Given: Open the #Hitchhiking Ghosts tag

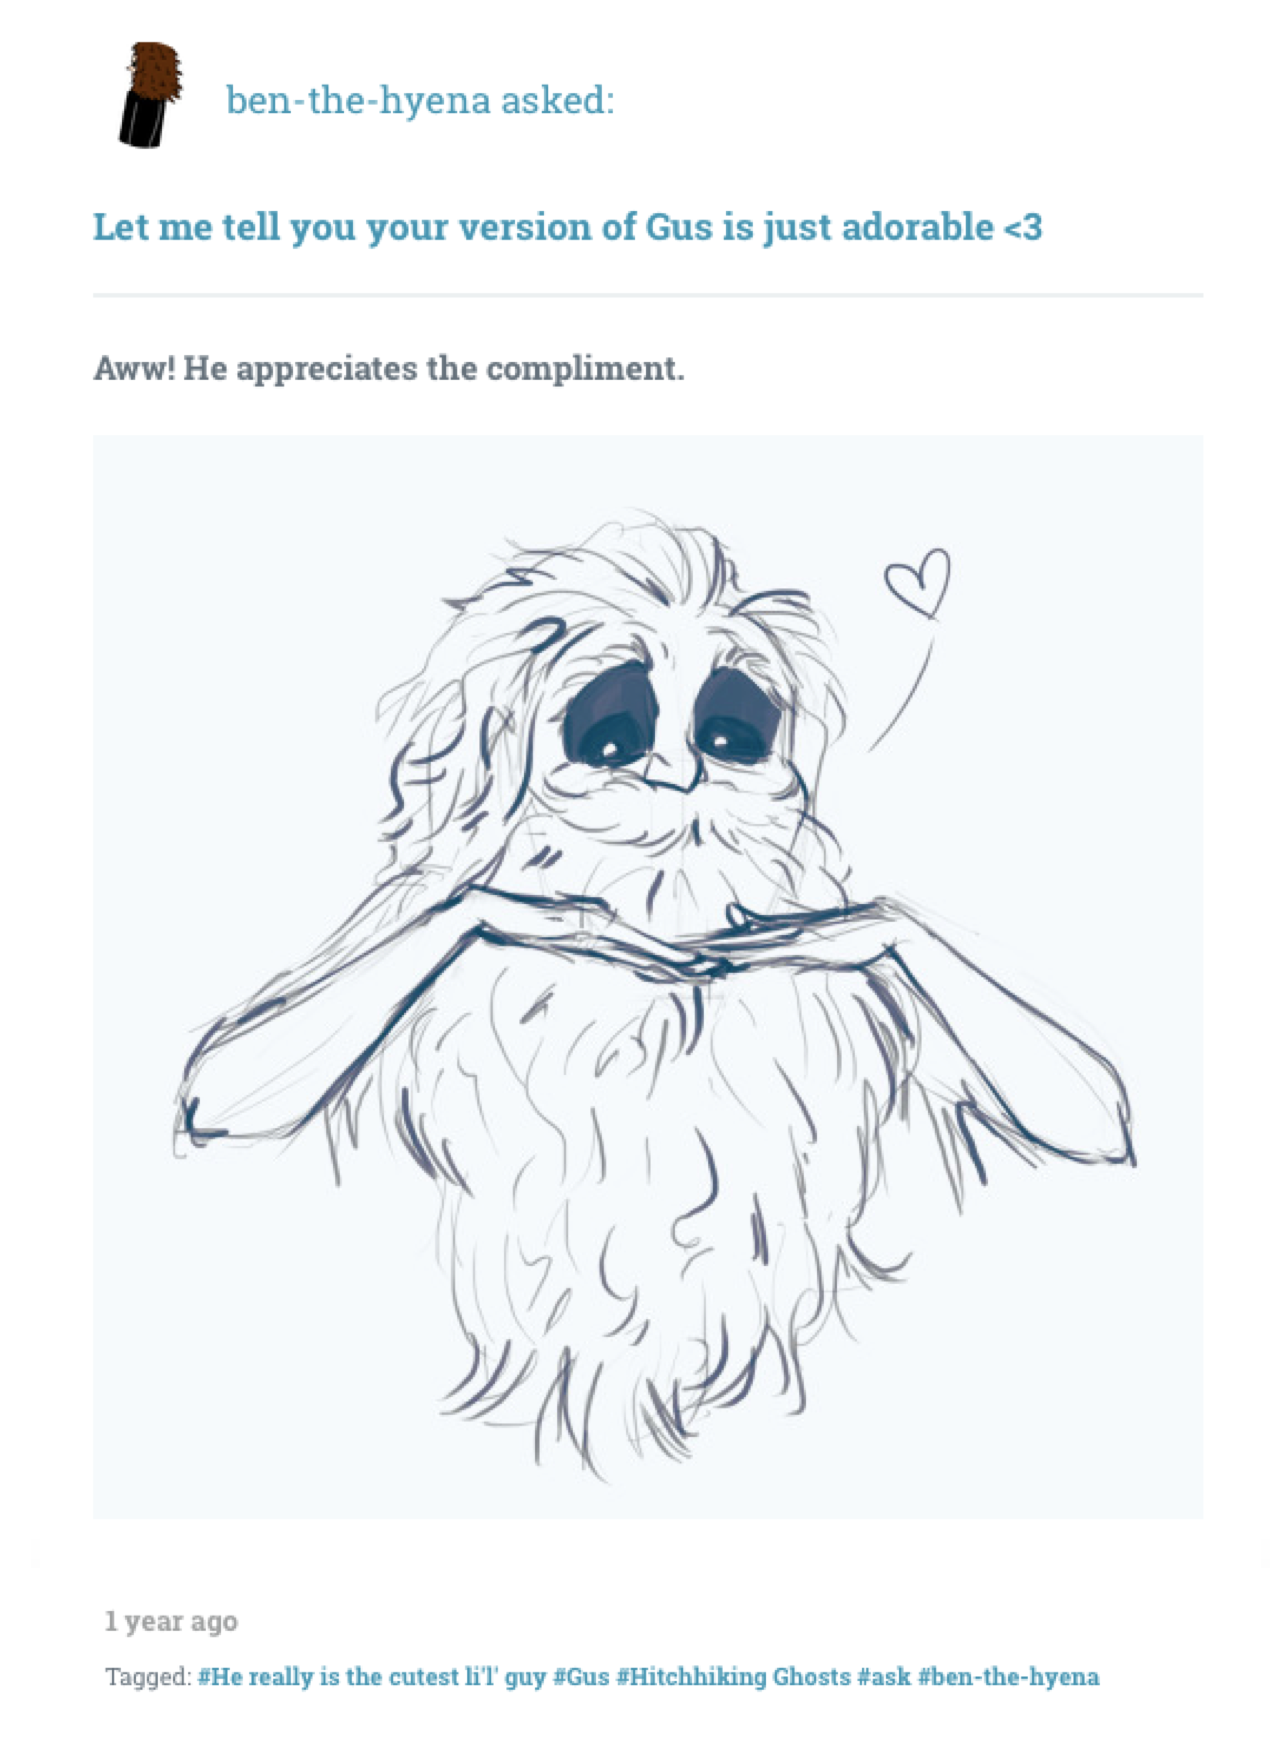Looking at the screenshot, I should click(x=733, y=1677).
